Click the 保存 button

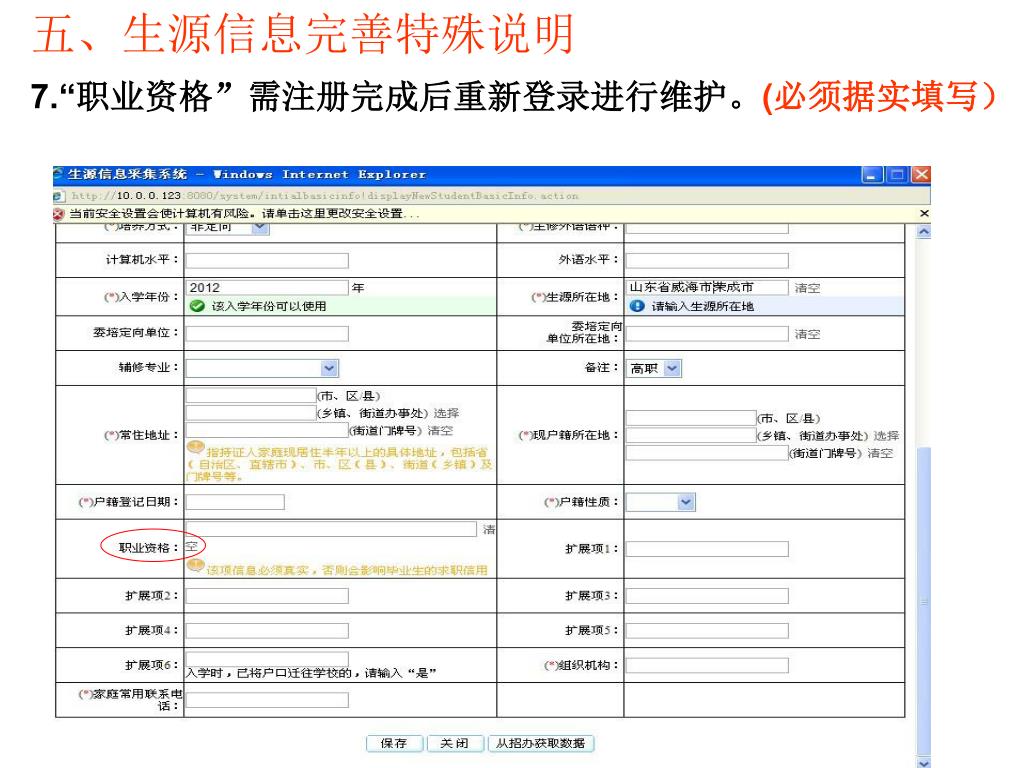pyautogui.click(x=394, y=743)
